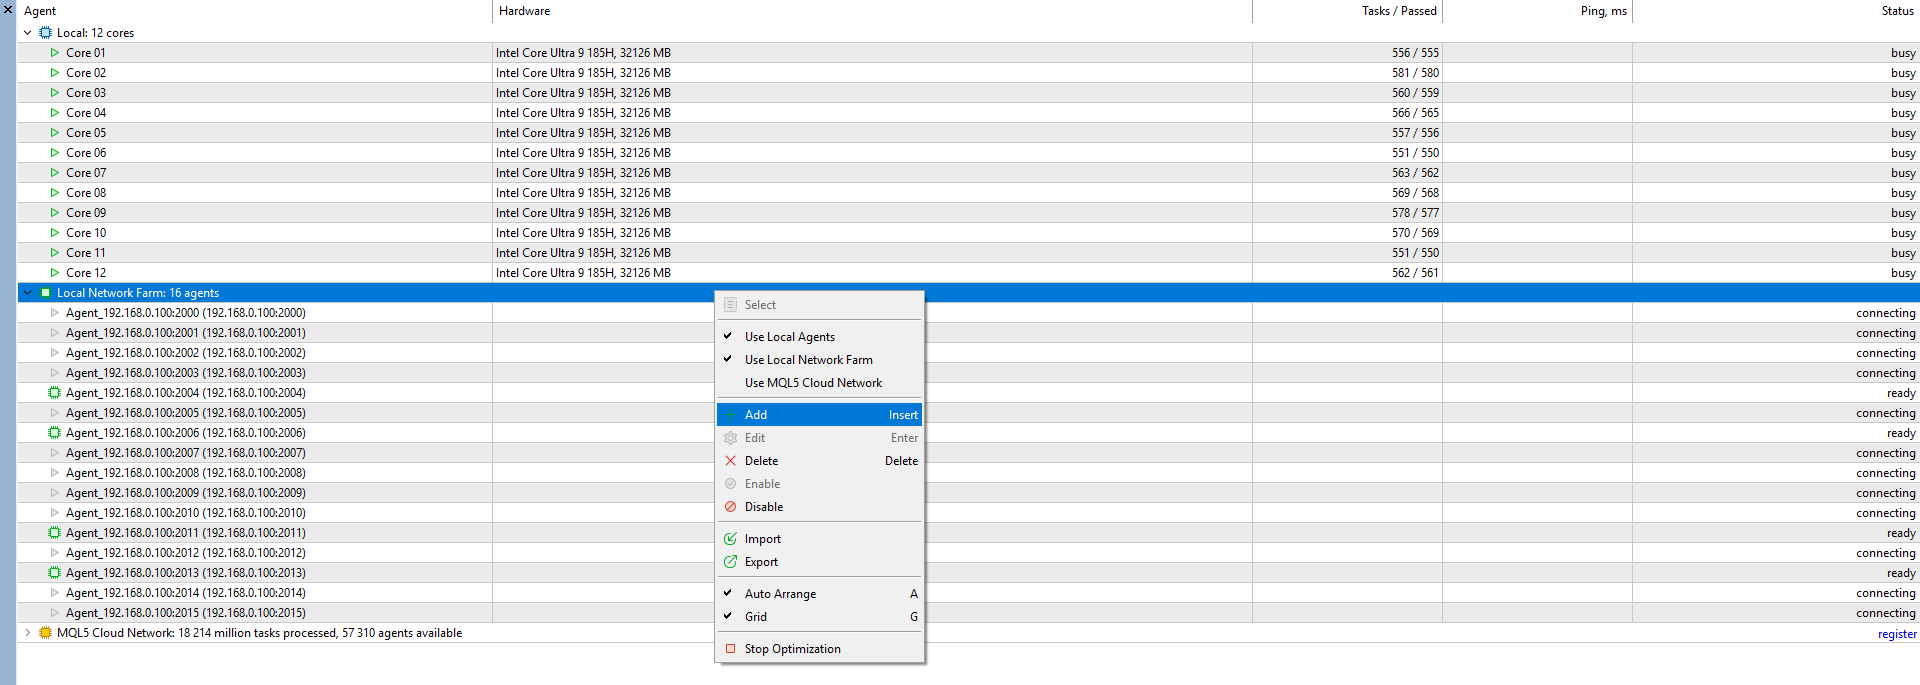Click tasks value 578 / 577
Screen dimensions: 1920x685
pos(1415,213)
